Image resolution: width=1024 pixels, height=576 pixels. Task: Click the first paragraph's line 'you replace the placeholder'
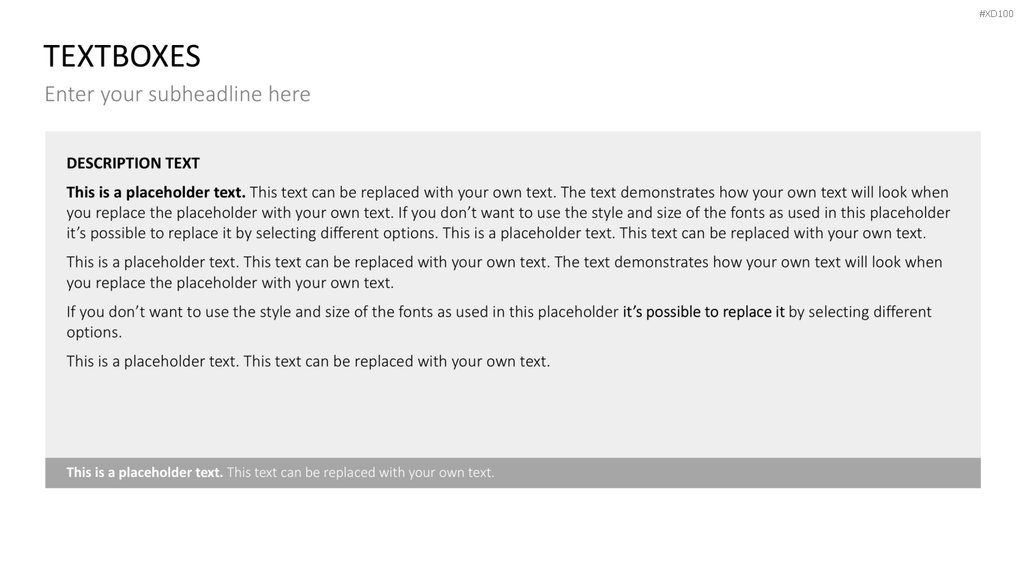coord(508,213)
